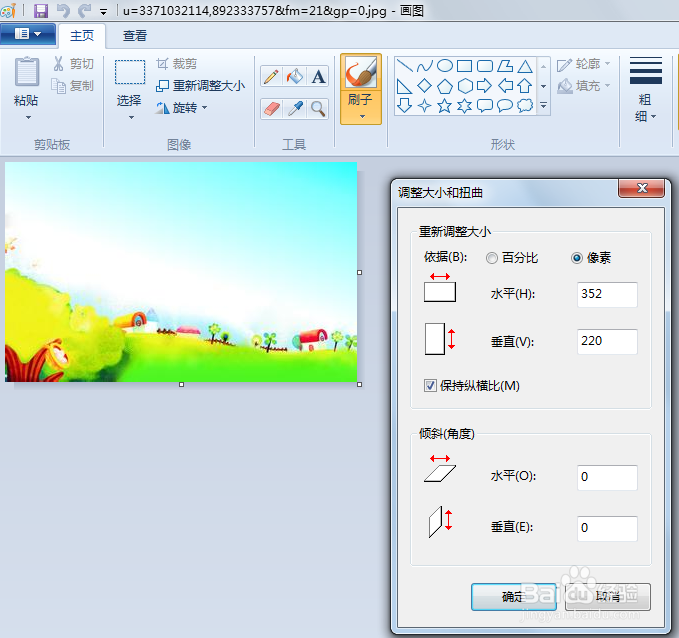This screenshot has width=679, height=638.
Task: Click Resize (重新调整大小) in ribbon
Action: point(200,85)
